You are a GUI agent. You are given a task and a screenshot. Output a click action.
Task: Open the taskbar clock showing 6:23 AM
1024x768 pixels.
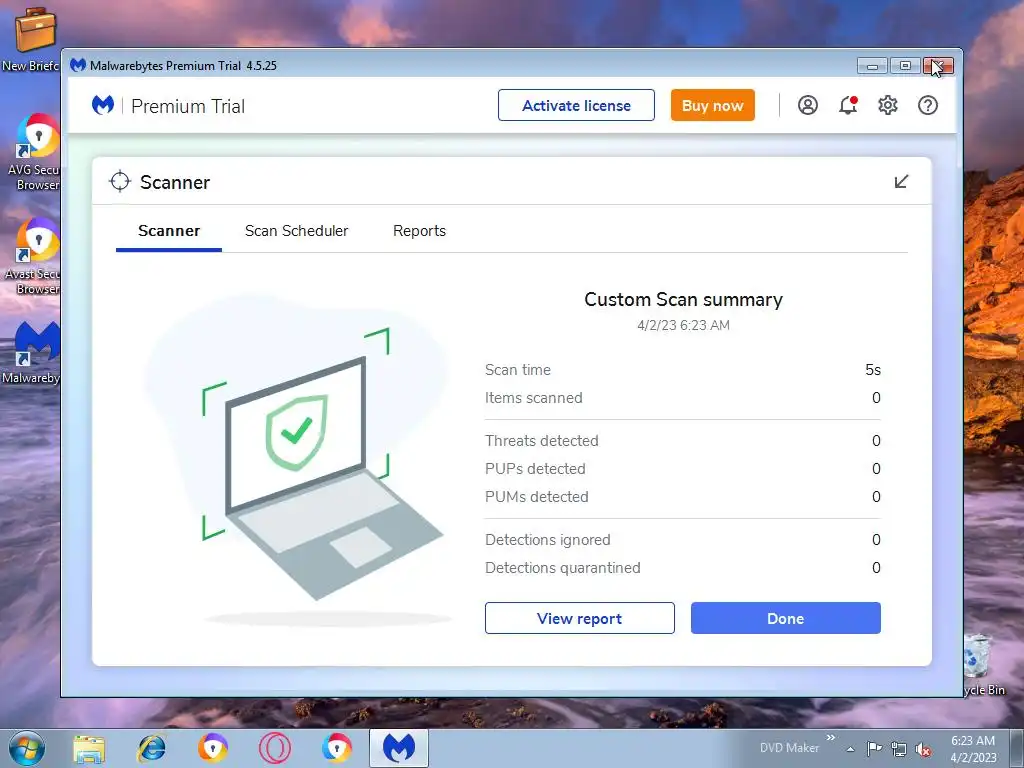[x=973, y=749]
